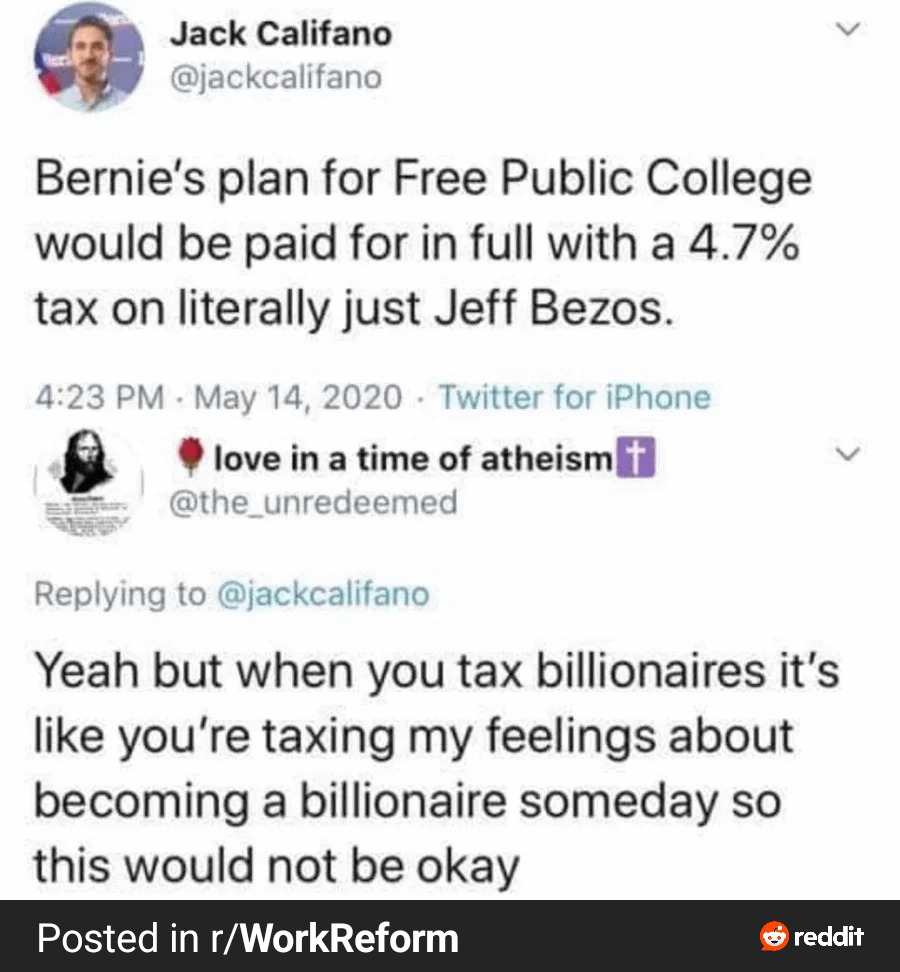Click the Reddit Snoo logo icon
This screenshot has height=972, width=900.
[774, 937]
